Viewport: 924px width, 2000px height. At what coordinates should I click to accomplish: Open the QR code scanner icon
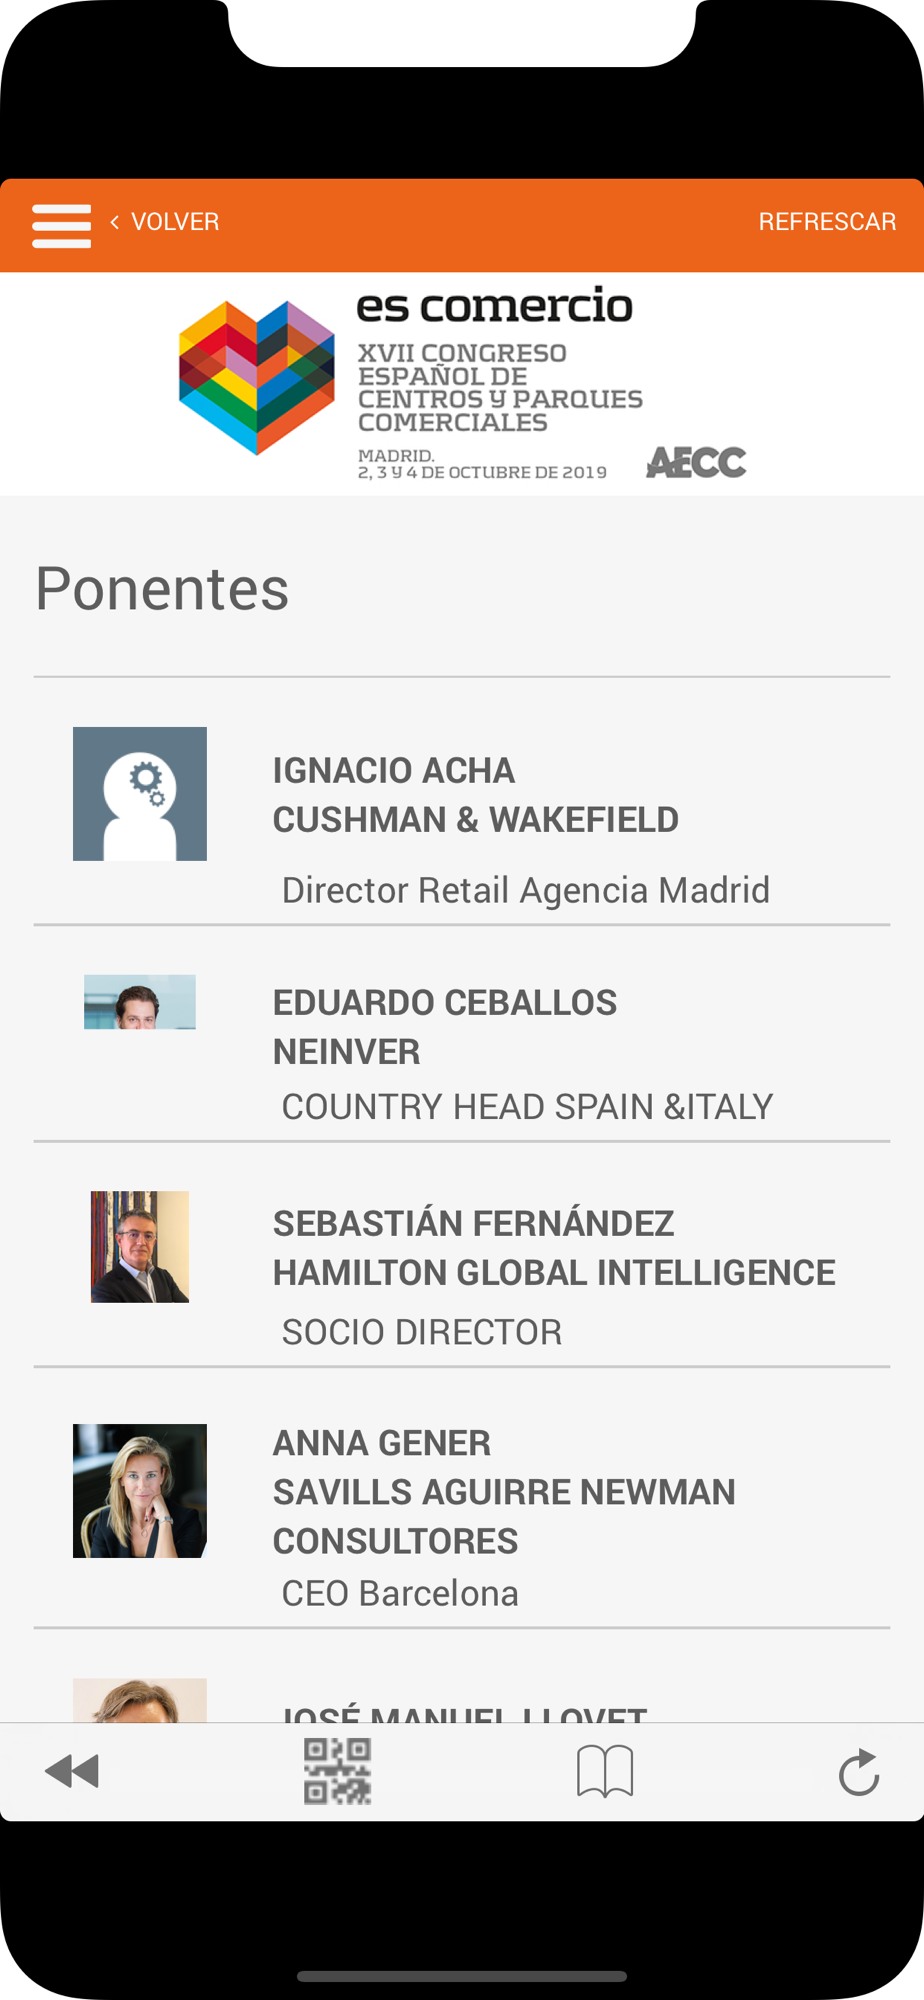(338, 1771)
